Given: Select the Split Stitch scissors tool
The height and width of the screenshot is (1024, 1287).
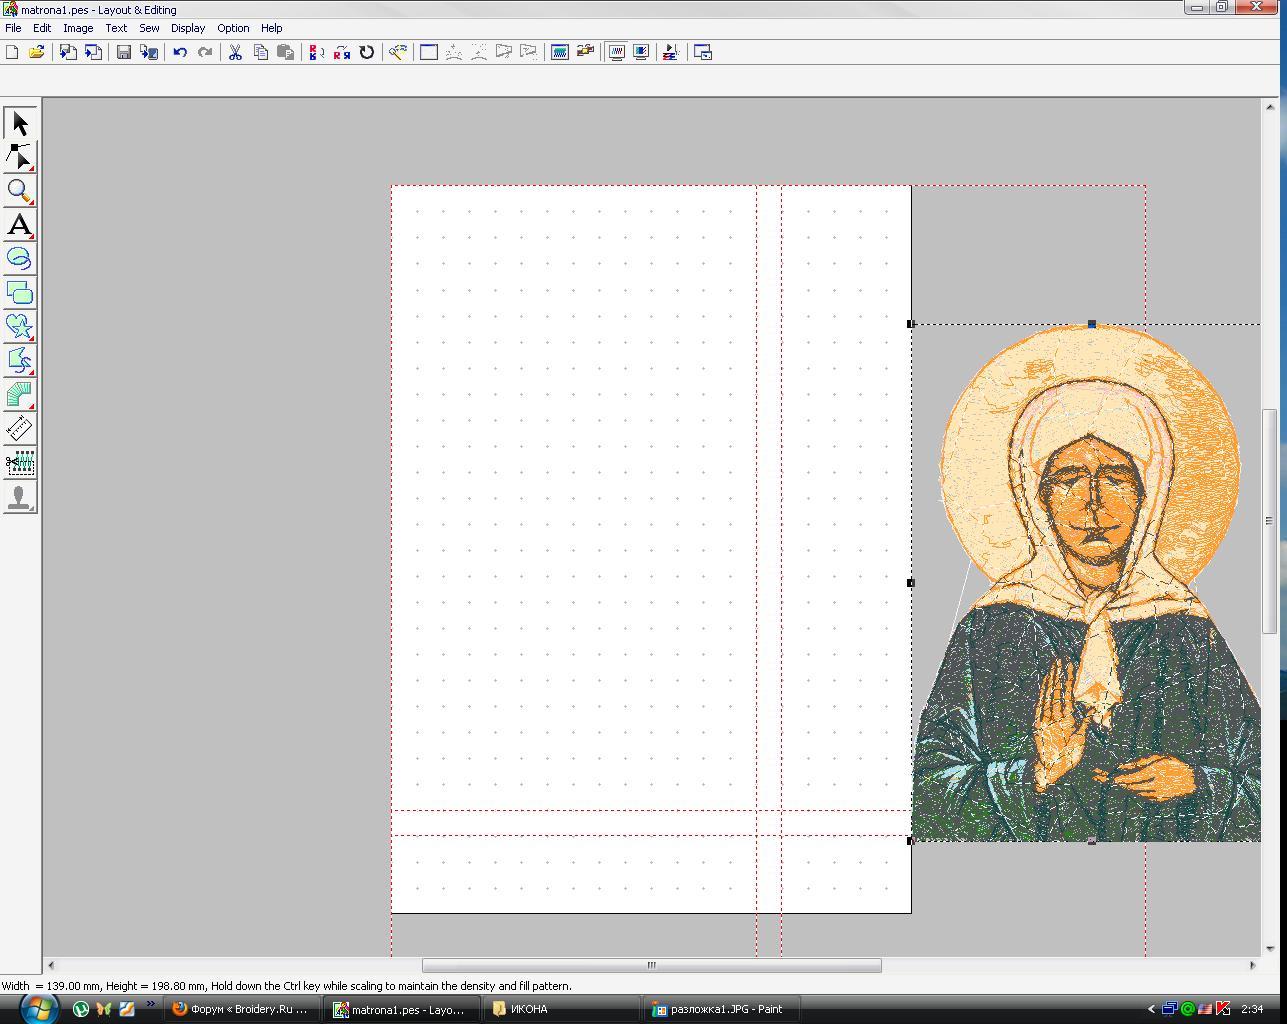Looking at the screenshot, I should pyautogui.click(x=20, y=463).
